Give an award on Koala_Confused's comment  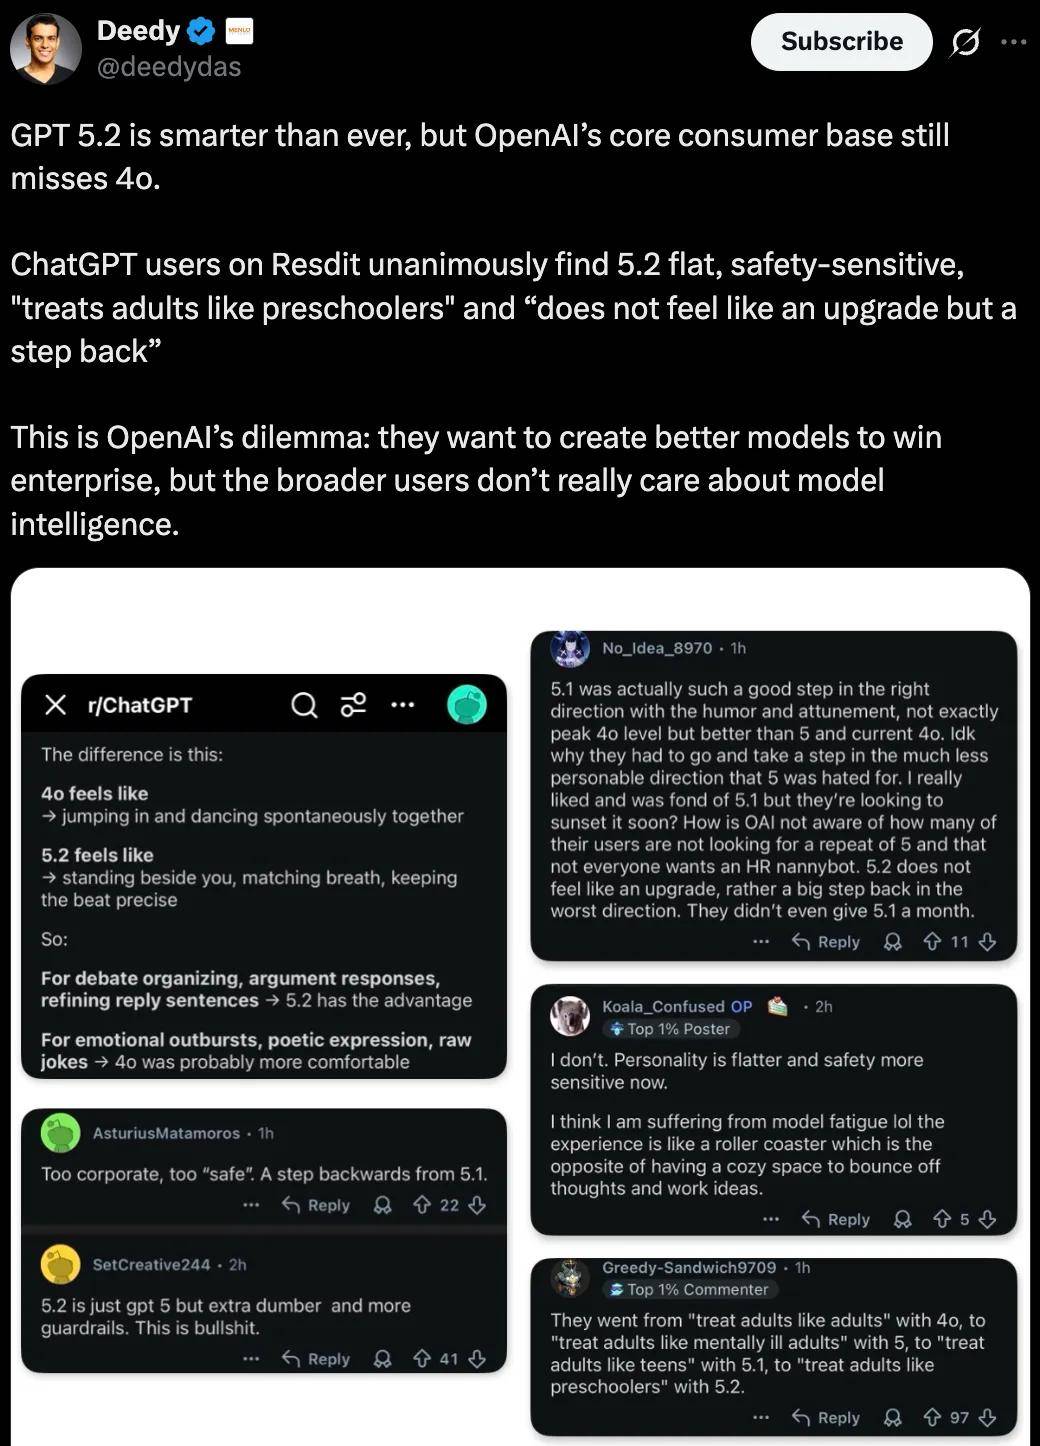(902, 1219)
